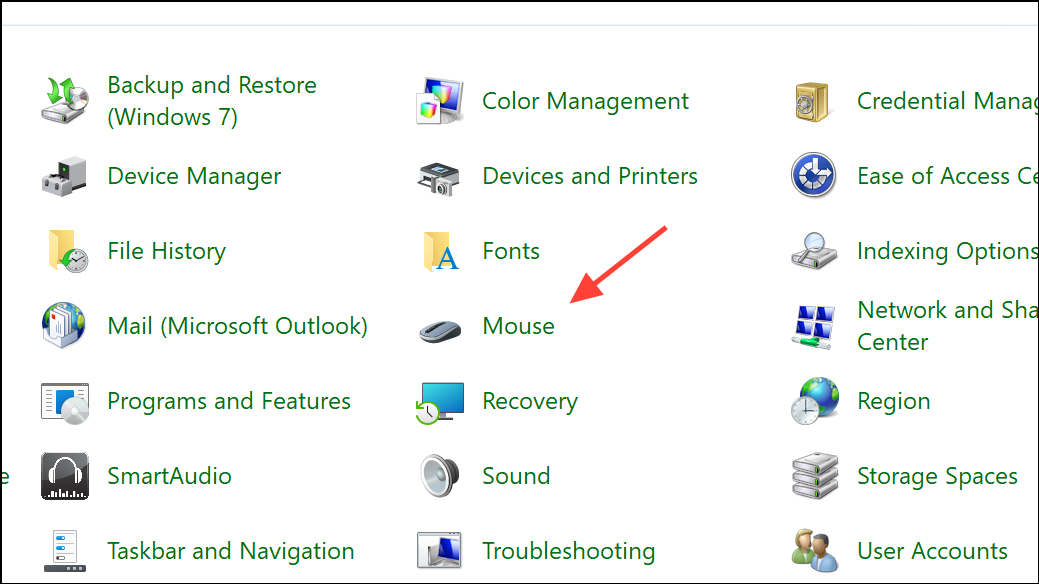
Task: Select the Credential Manager icon
Action: (813, 100)
